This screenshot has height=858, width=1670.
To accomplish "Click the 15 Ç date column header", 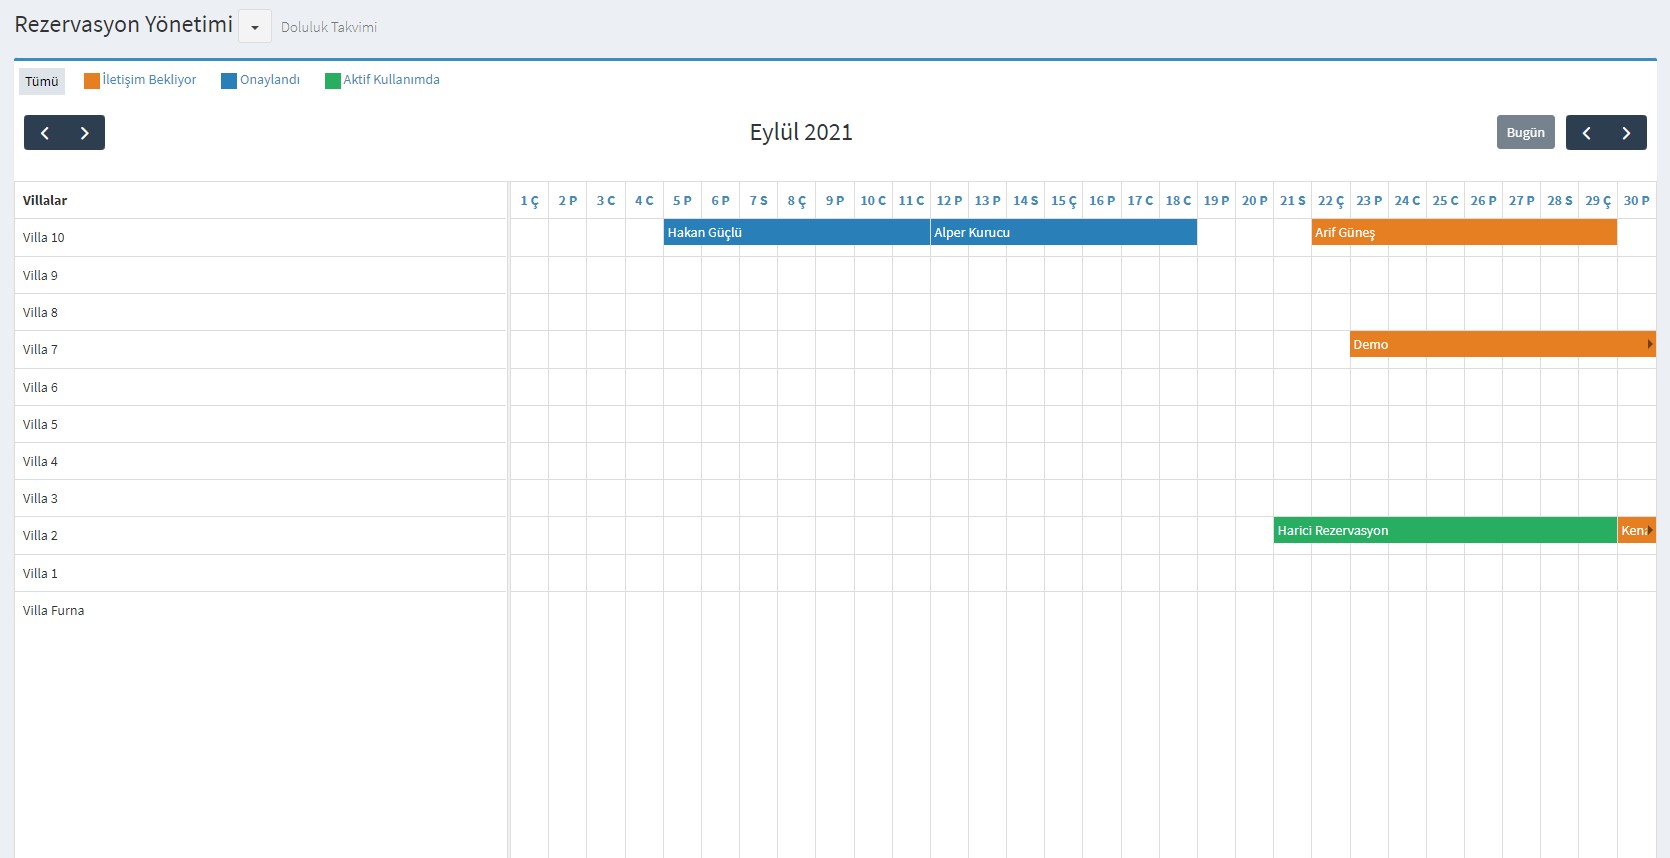I will tap(1063, 201).
